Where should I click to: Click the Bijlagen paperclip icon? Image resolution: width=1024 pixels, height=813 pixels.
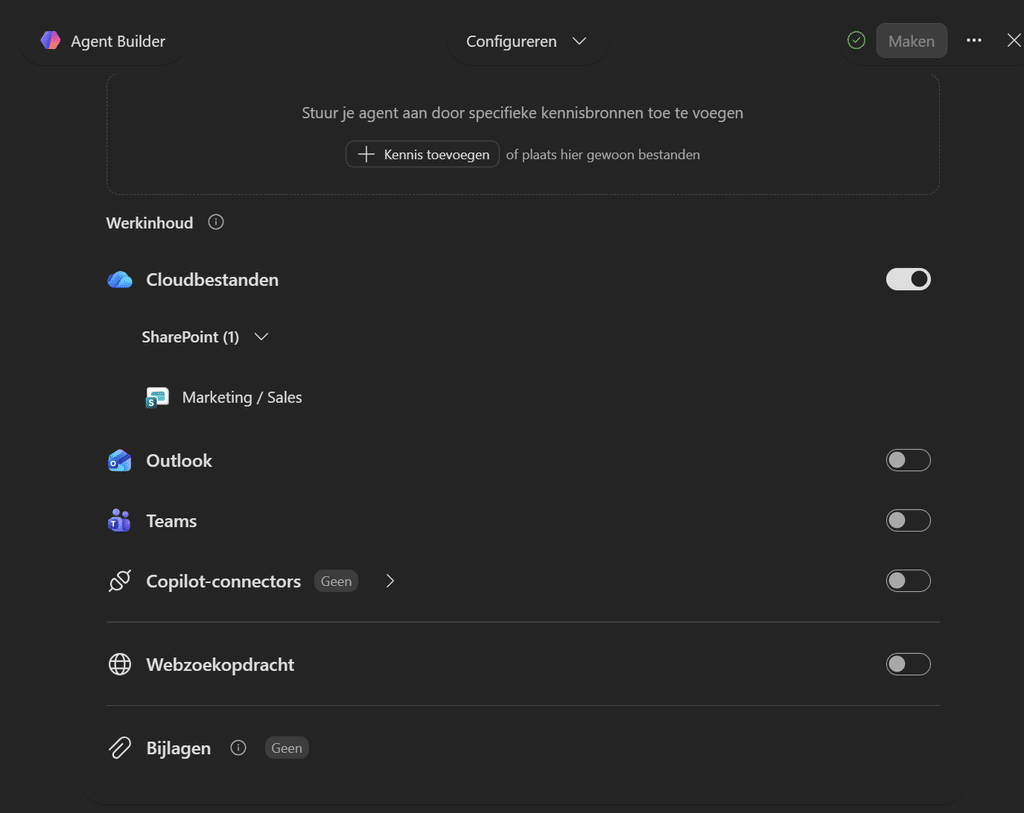click(120, 748)
